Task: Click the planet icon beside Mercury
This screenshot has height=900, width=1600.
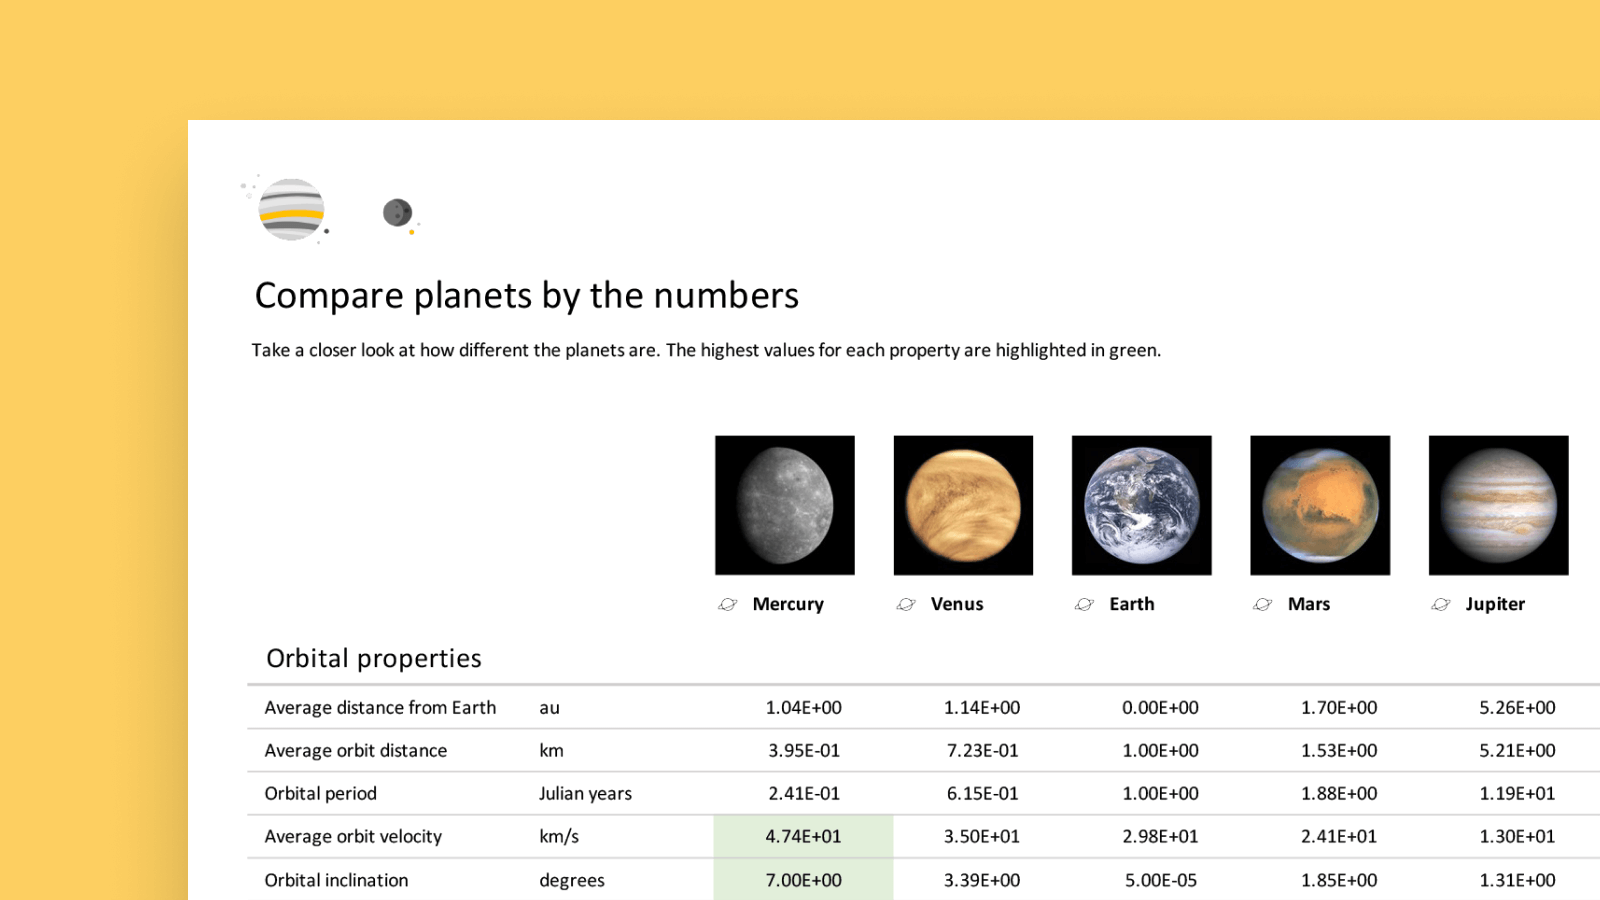Action: 728,604
